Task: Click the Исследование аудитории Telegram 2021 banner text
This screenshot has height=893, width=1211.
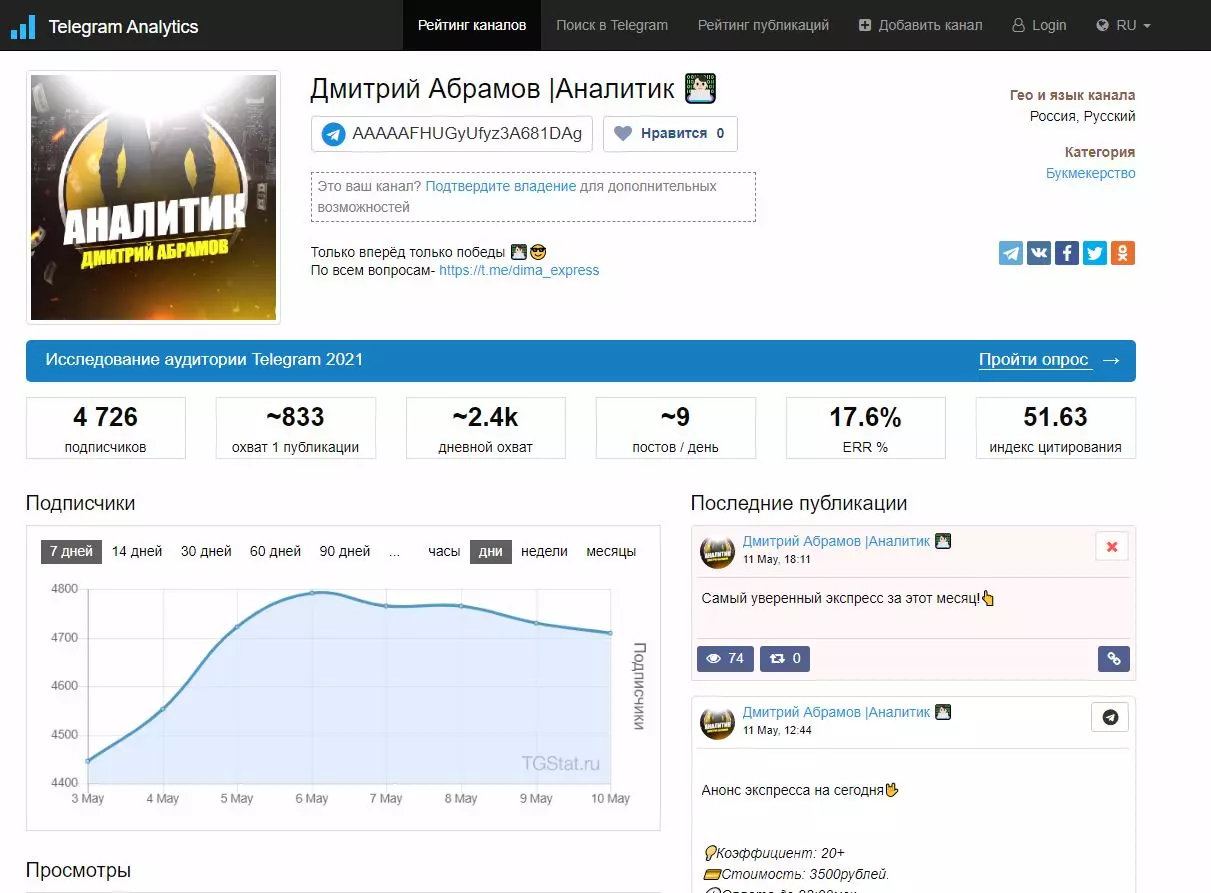Action: [x=205, y=360]
